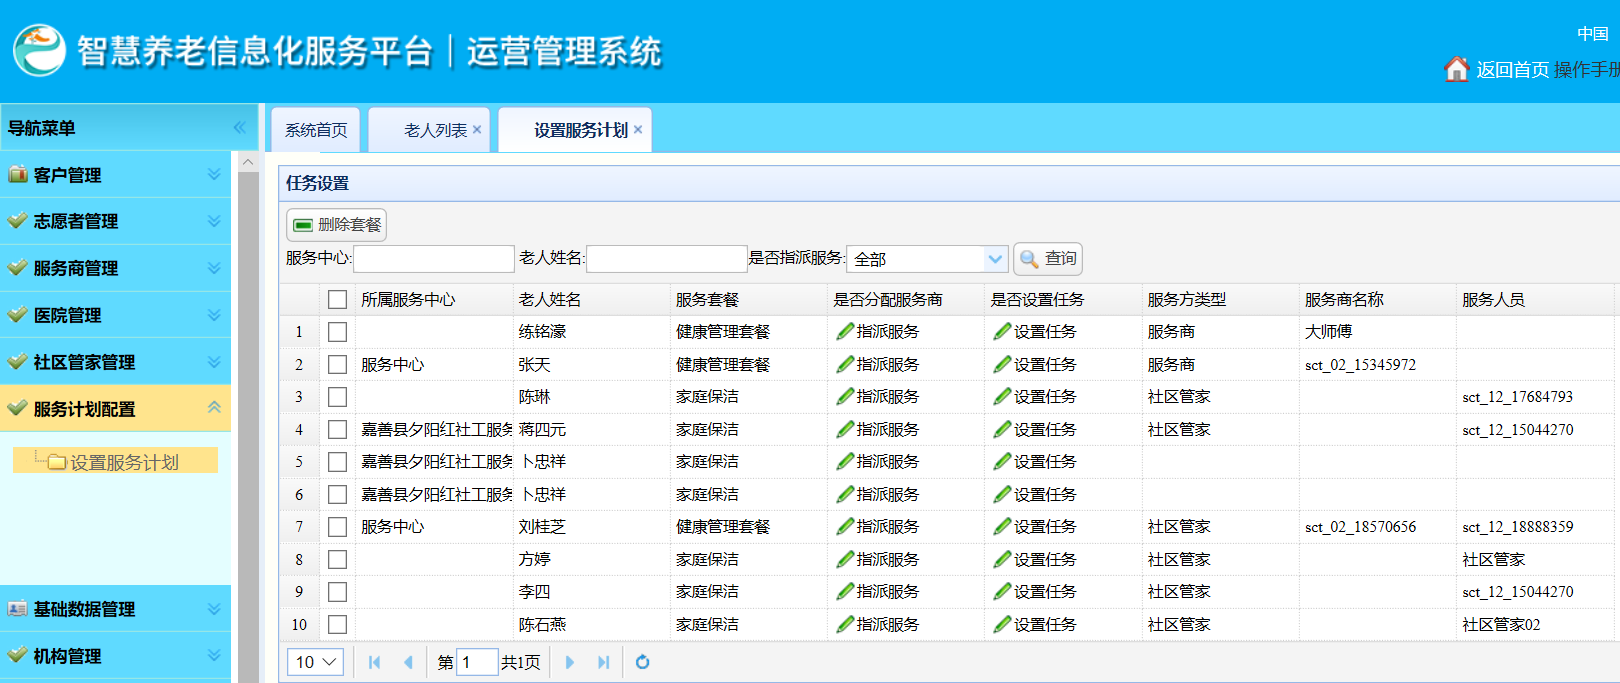Image resolution: width=1620 pixels, height=683 pixels.
Task: Click 指派服务 pencil icon for 练铭濠
Action: (845, 332)
